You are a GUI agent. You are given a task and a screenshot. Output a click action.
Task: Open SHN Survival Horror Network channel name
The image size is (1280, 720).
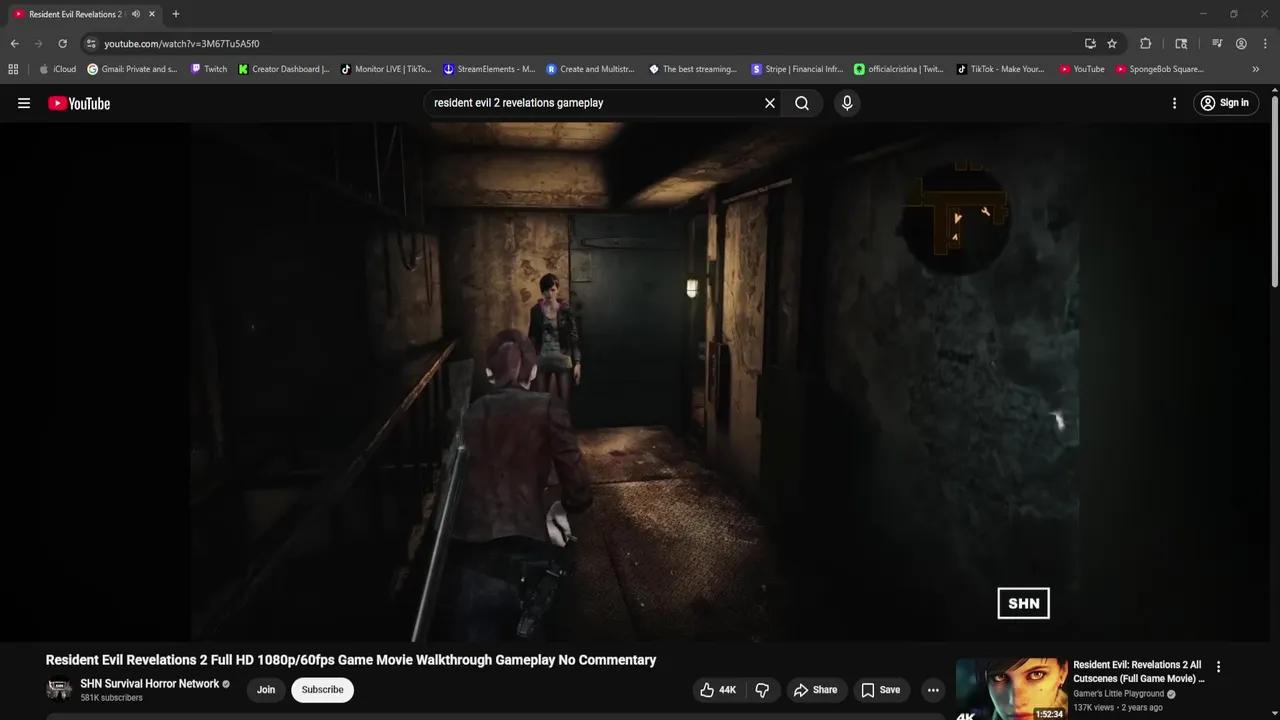coord(150,684)
